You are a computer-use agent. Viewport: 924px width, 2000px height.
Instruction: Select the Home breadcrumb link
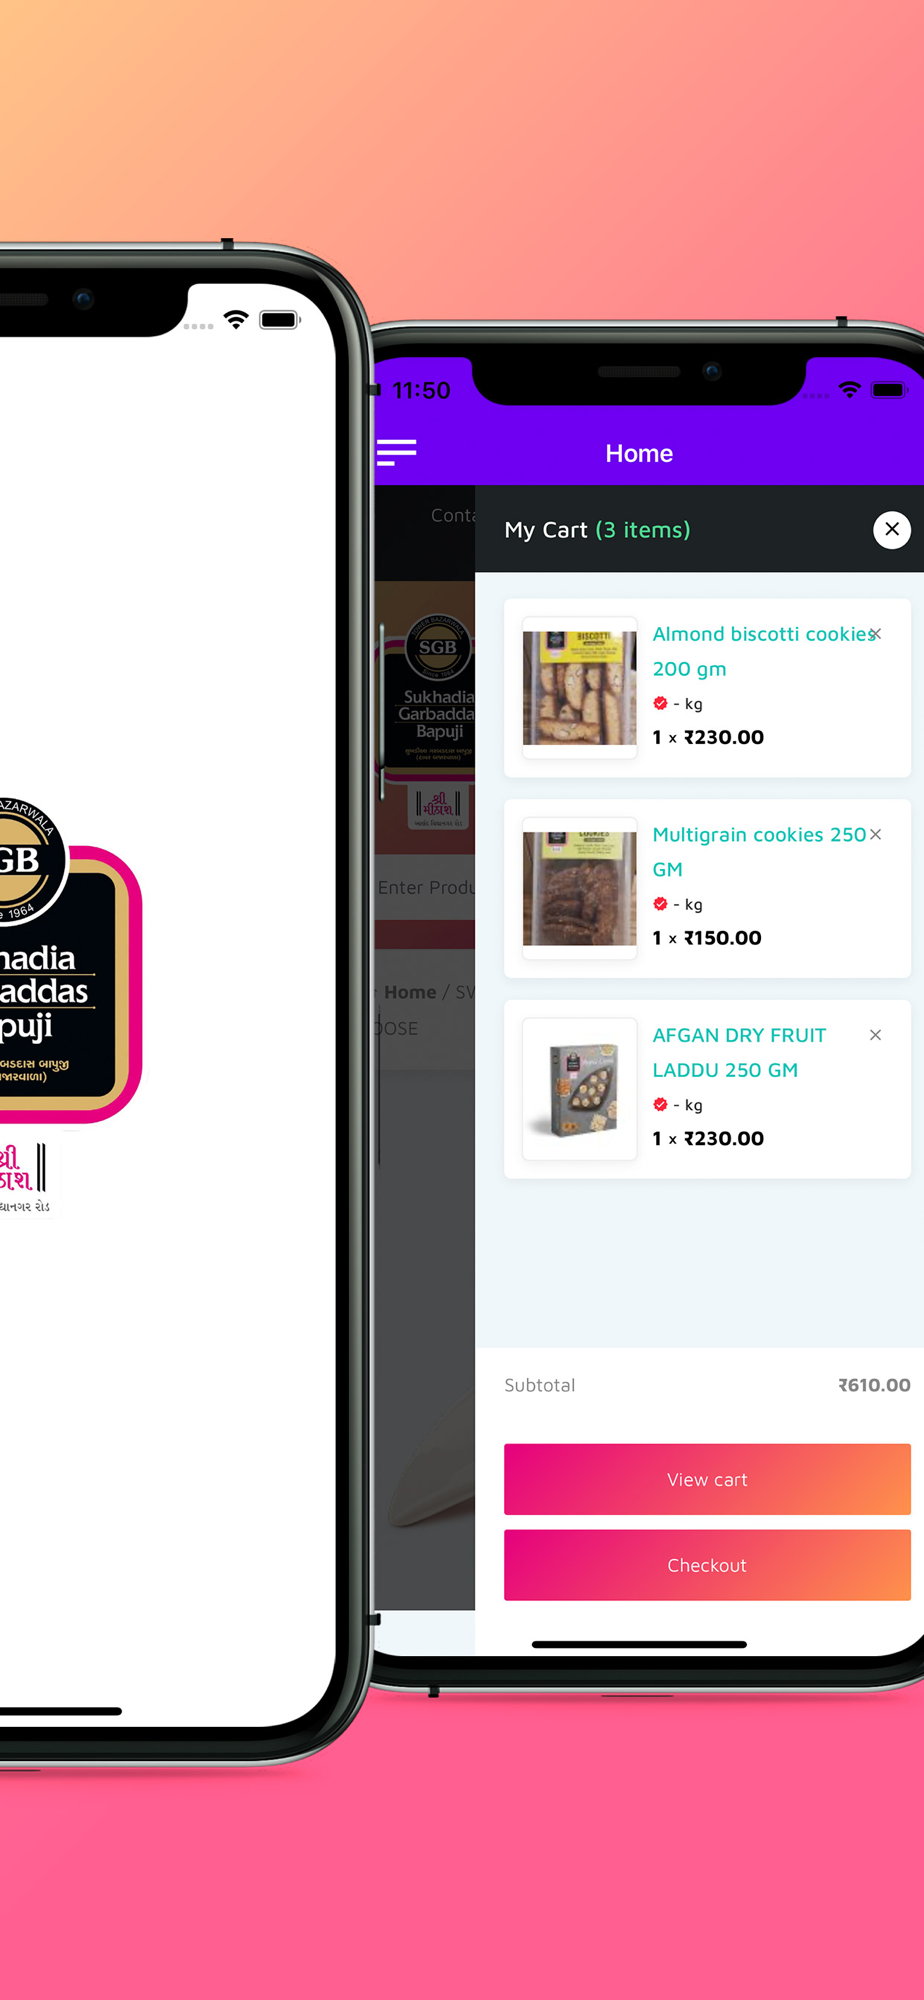click(410, 992)
